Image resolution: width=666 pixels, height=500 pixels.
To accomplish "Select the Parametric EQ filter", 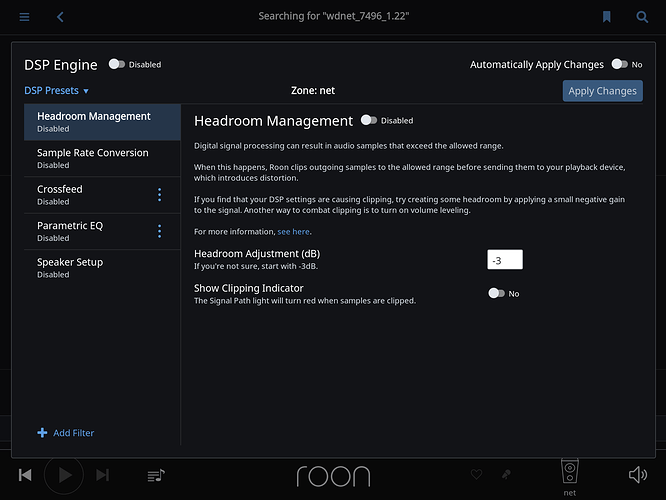I will tap(102, 232).
